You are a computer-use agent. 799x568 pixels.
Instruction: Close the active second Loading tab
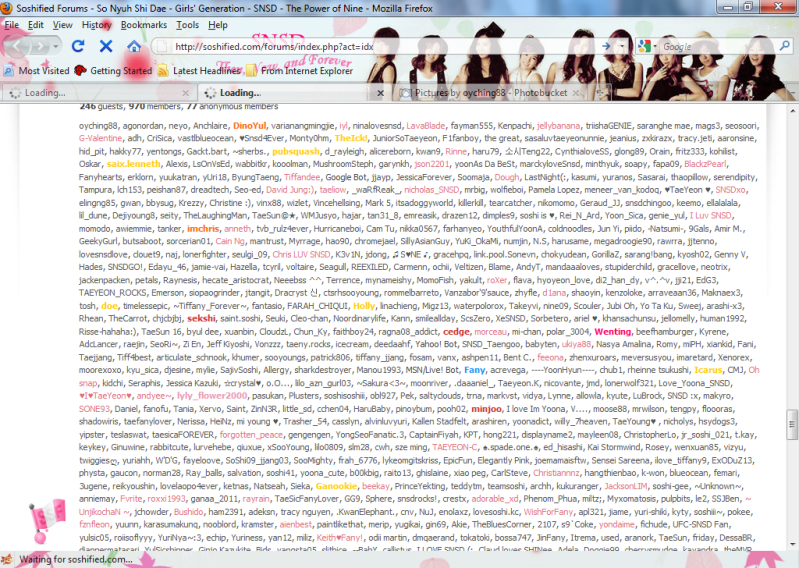point(380,93)
